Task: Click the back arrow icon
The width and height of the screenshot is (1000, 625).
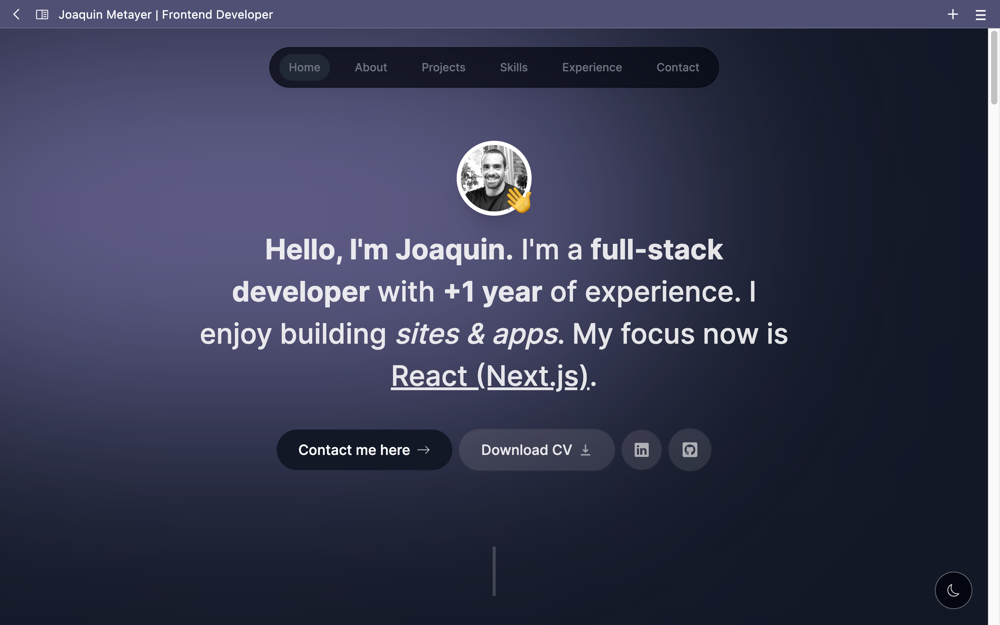Action: 17,14
